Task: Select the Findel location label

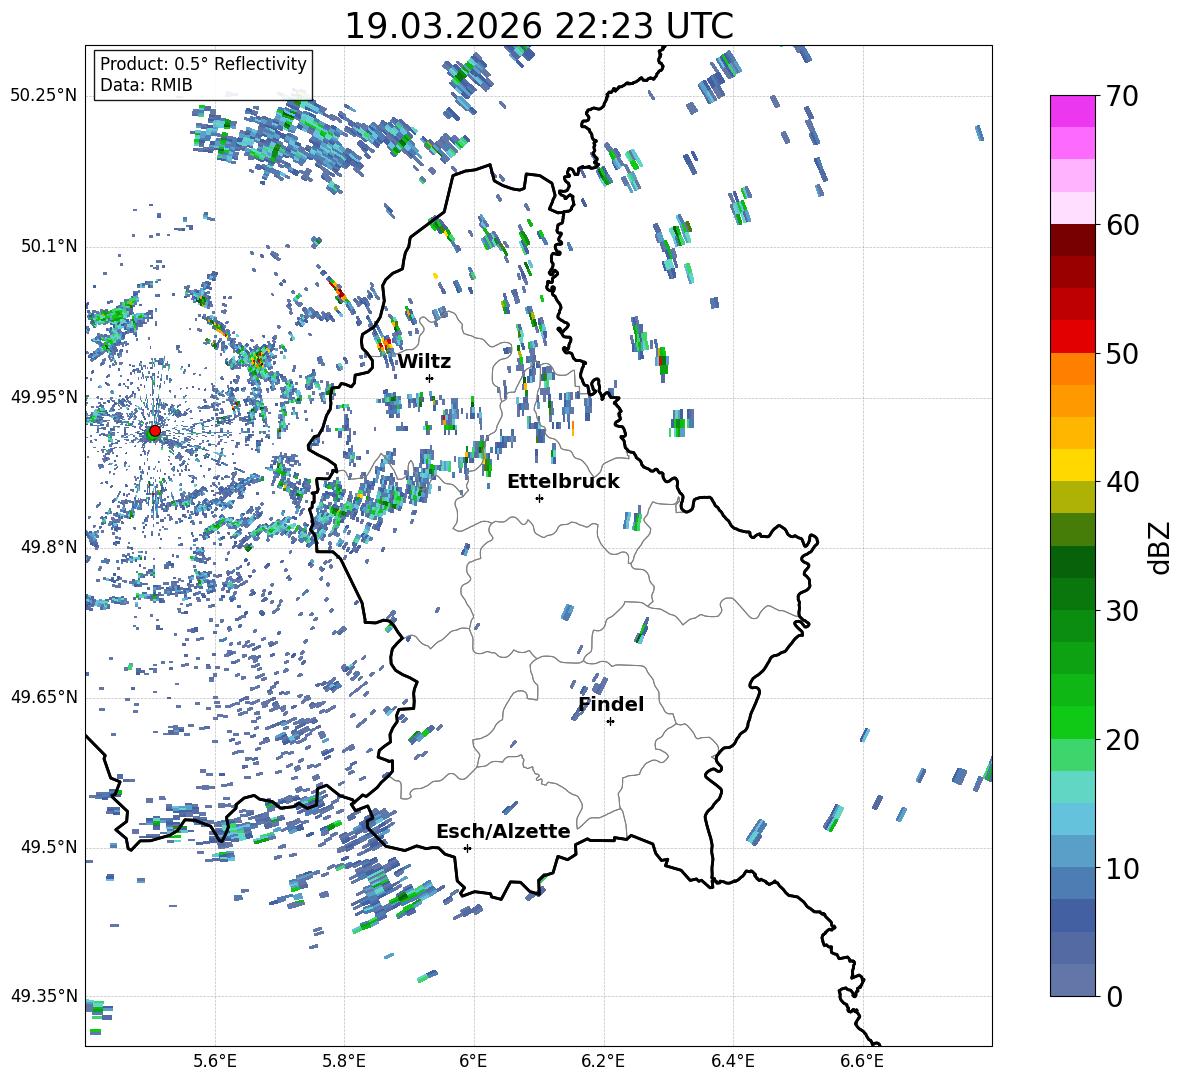Action: pyautogui.click(x=611, y=704)
